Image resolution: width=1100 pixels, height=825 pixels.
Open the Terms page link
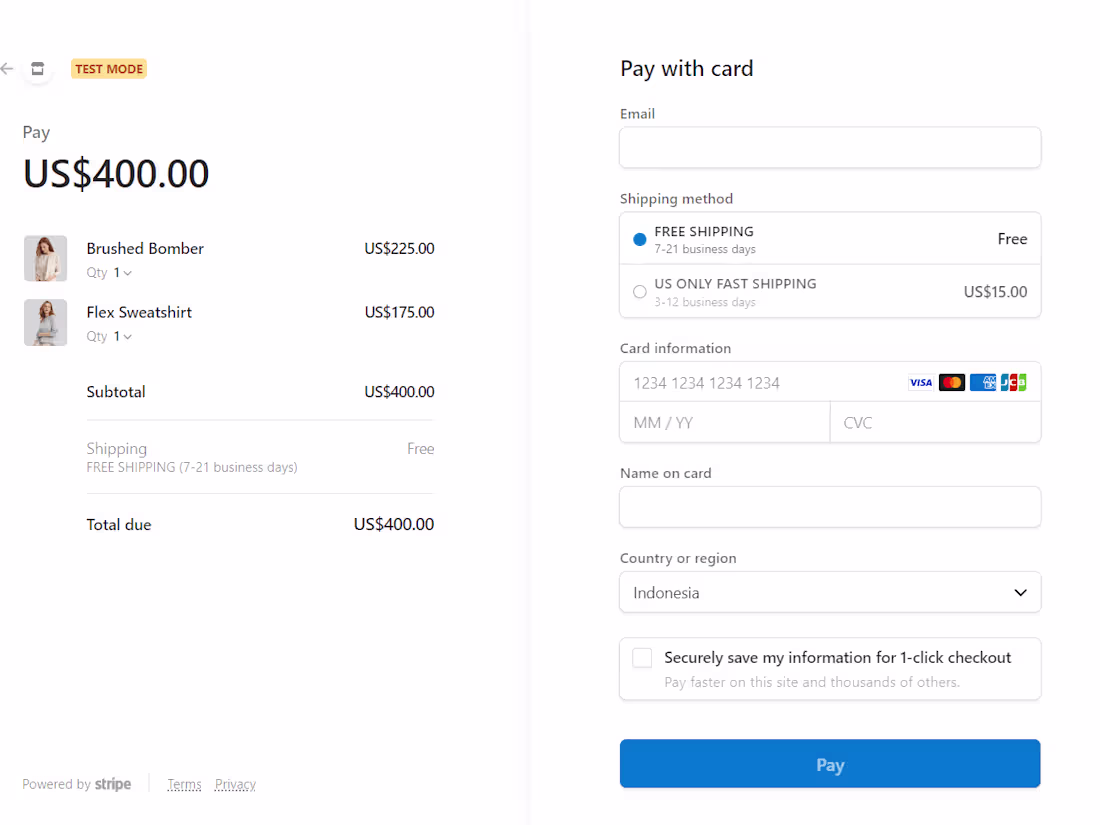[x=184, y=784]
